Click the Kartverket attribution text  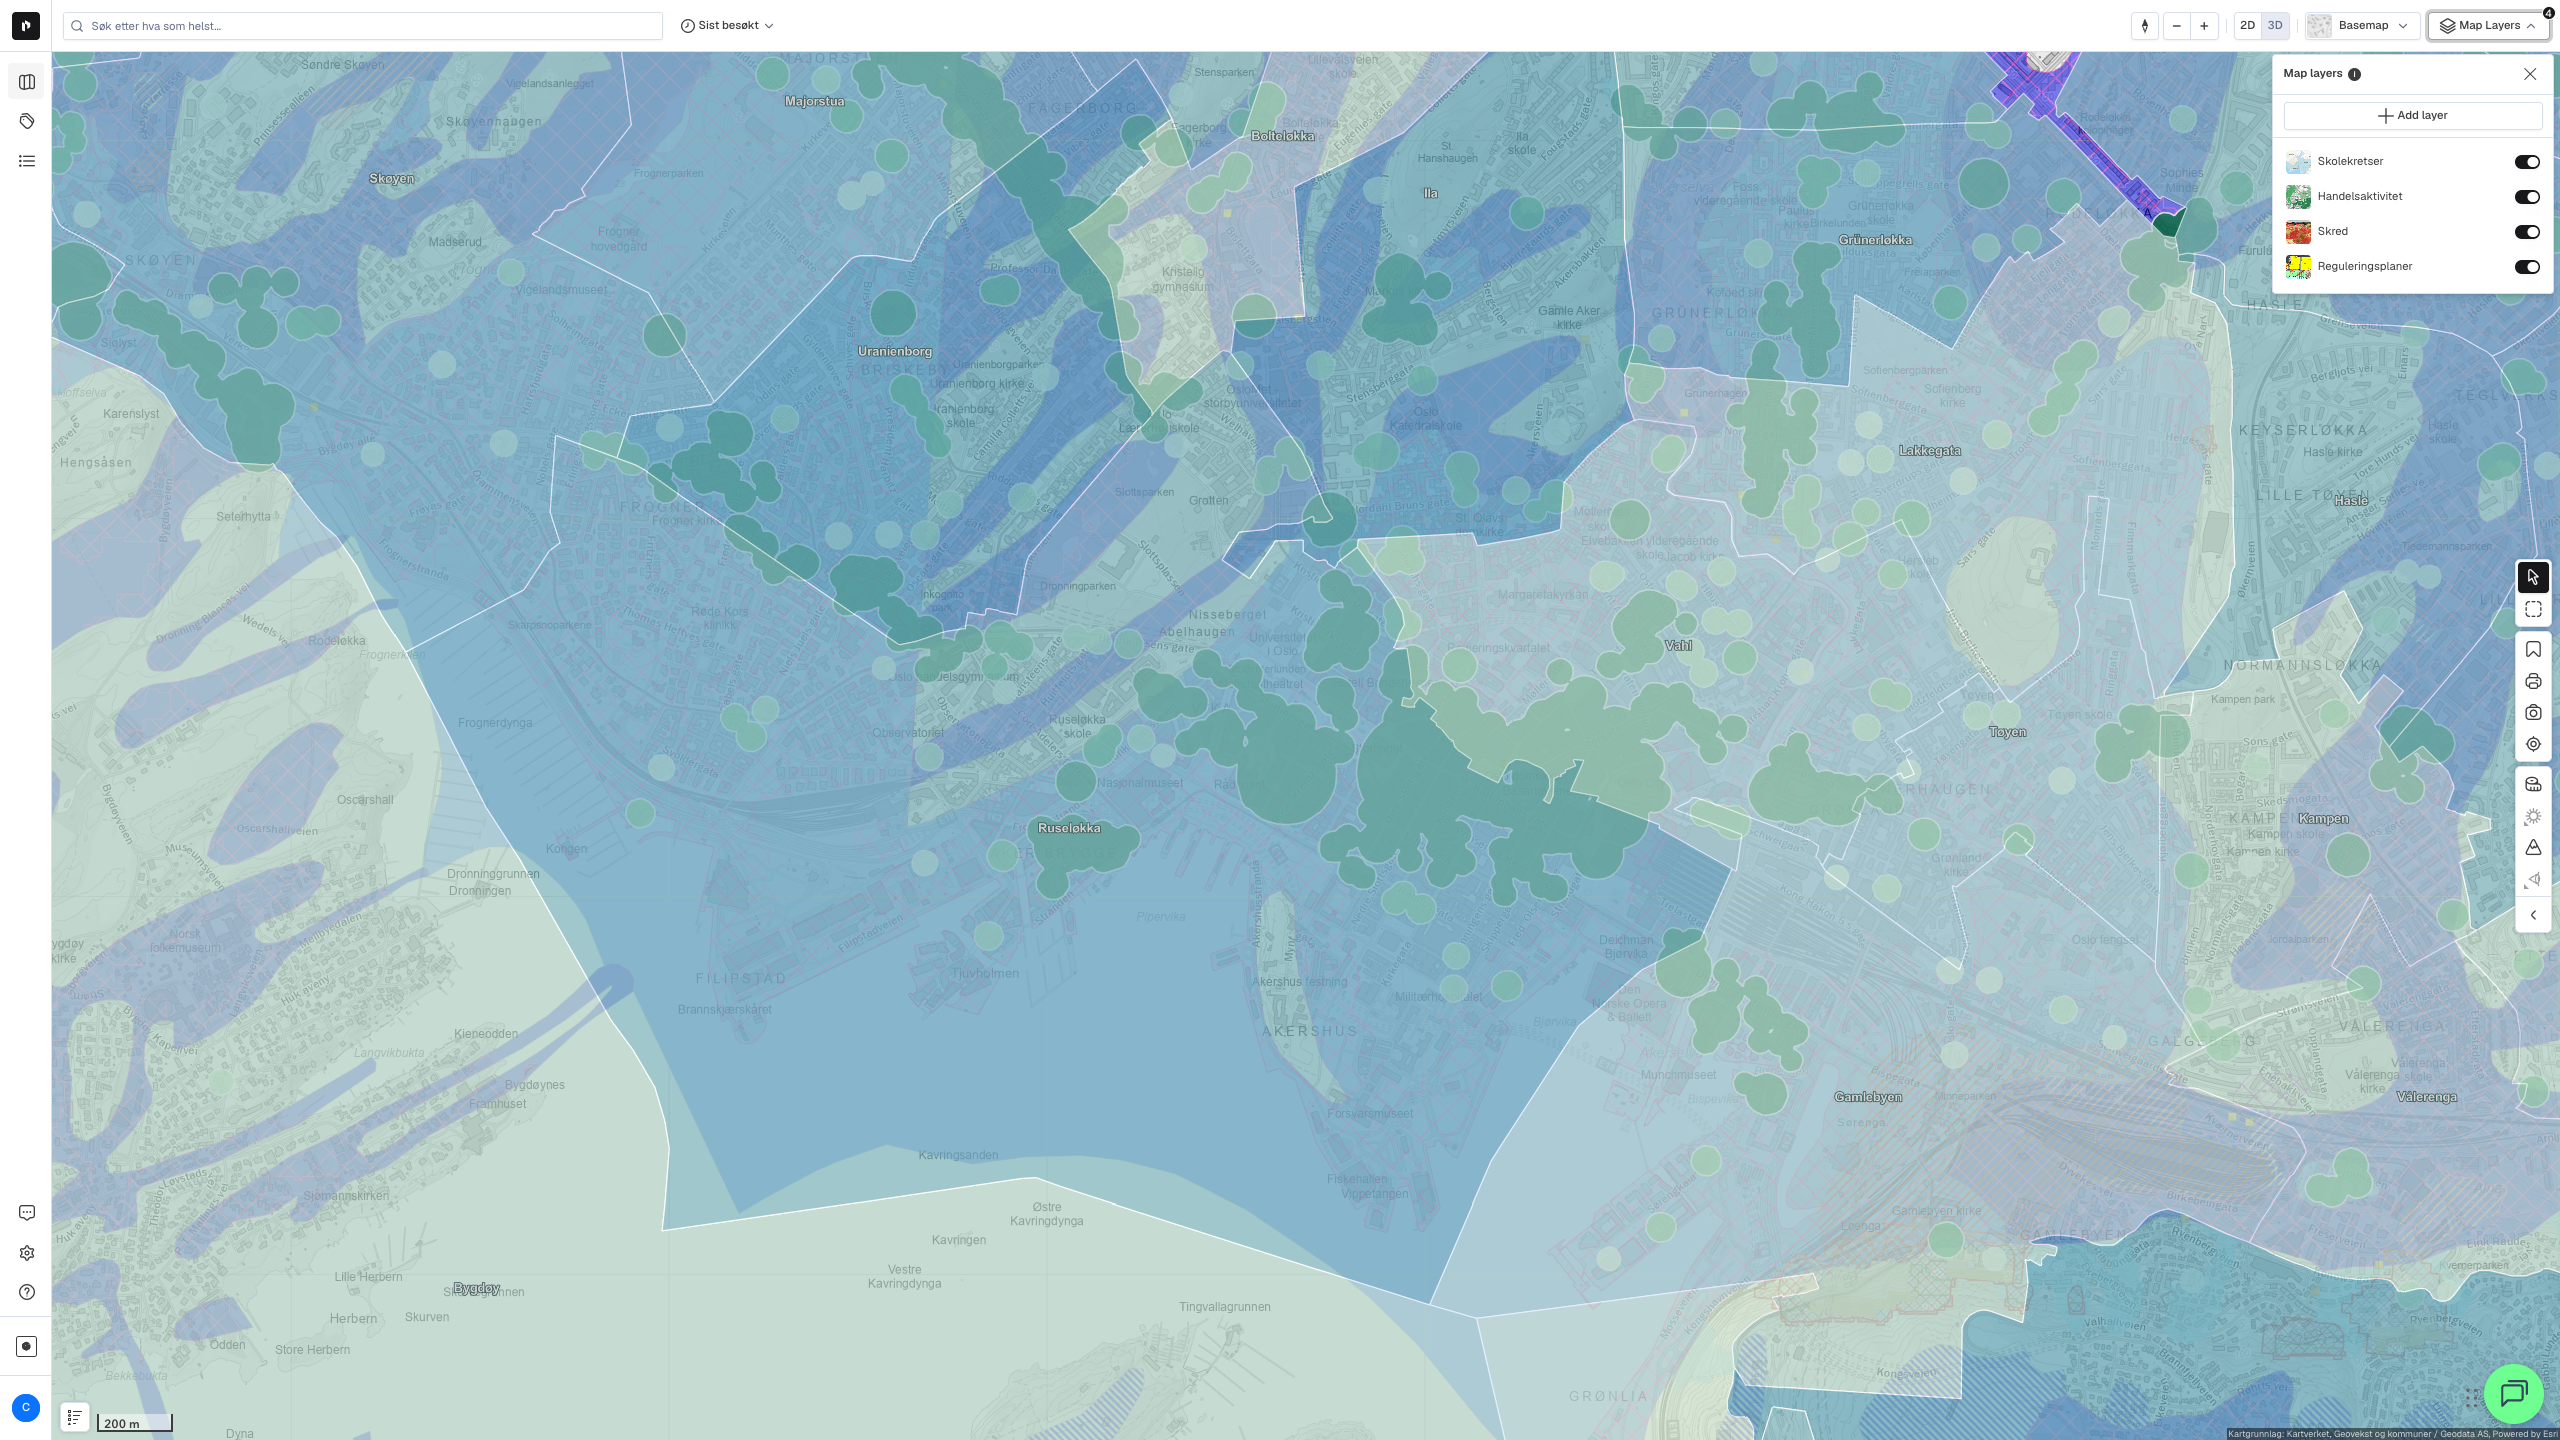click(2392, 1434)
